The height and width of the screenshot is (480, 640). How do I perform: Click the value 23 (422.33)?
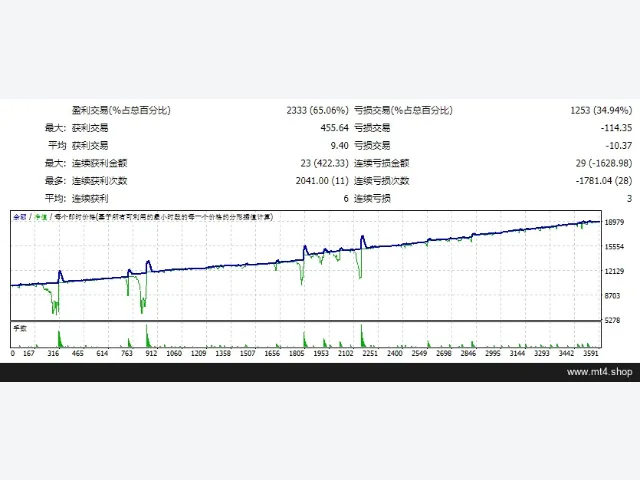(x=324, y=163)
